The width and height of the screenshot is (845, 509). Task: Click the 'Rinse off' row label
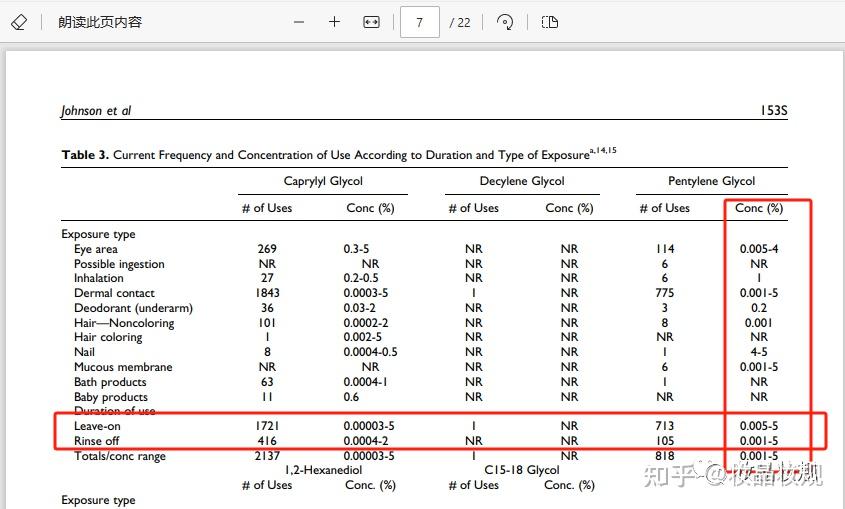coord(96,441)
